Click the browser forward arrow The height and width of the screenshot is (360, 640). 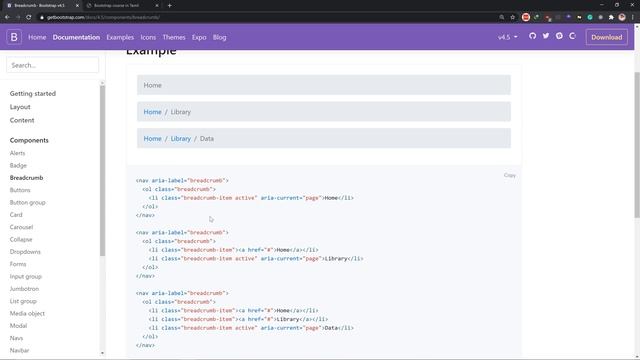click(x=18, y=17)
